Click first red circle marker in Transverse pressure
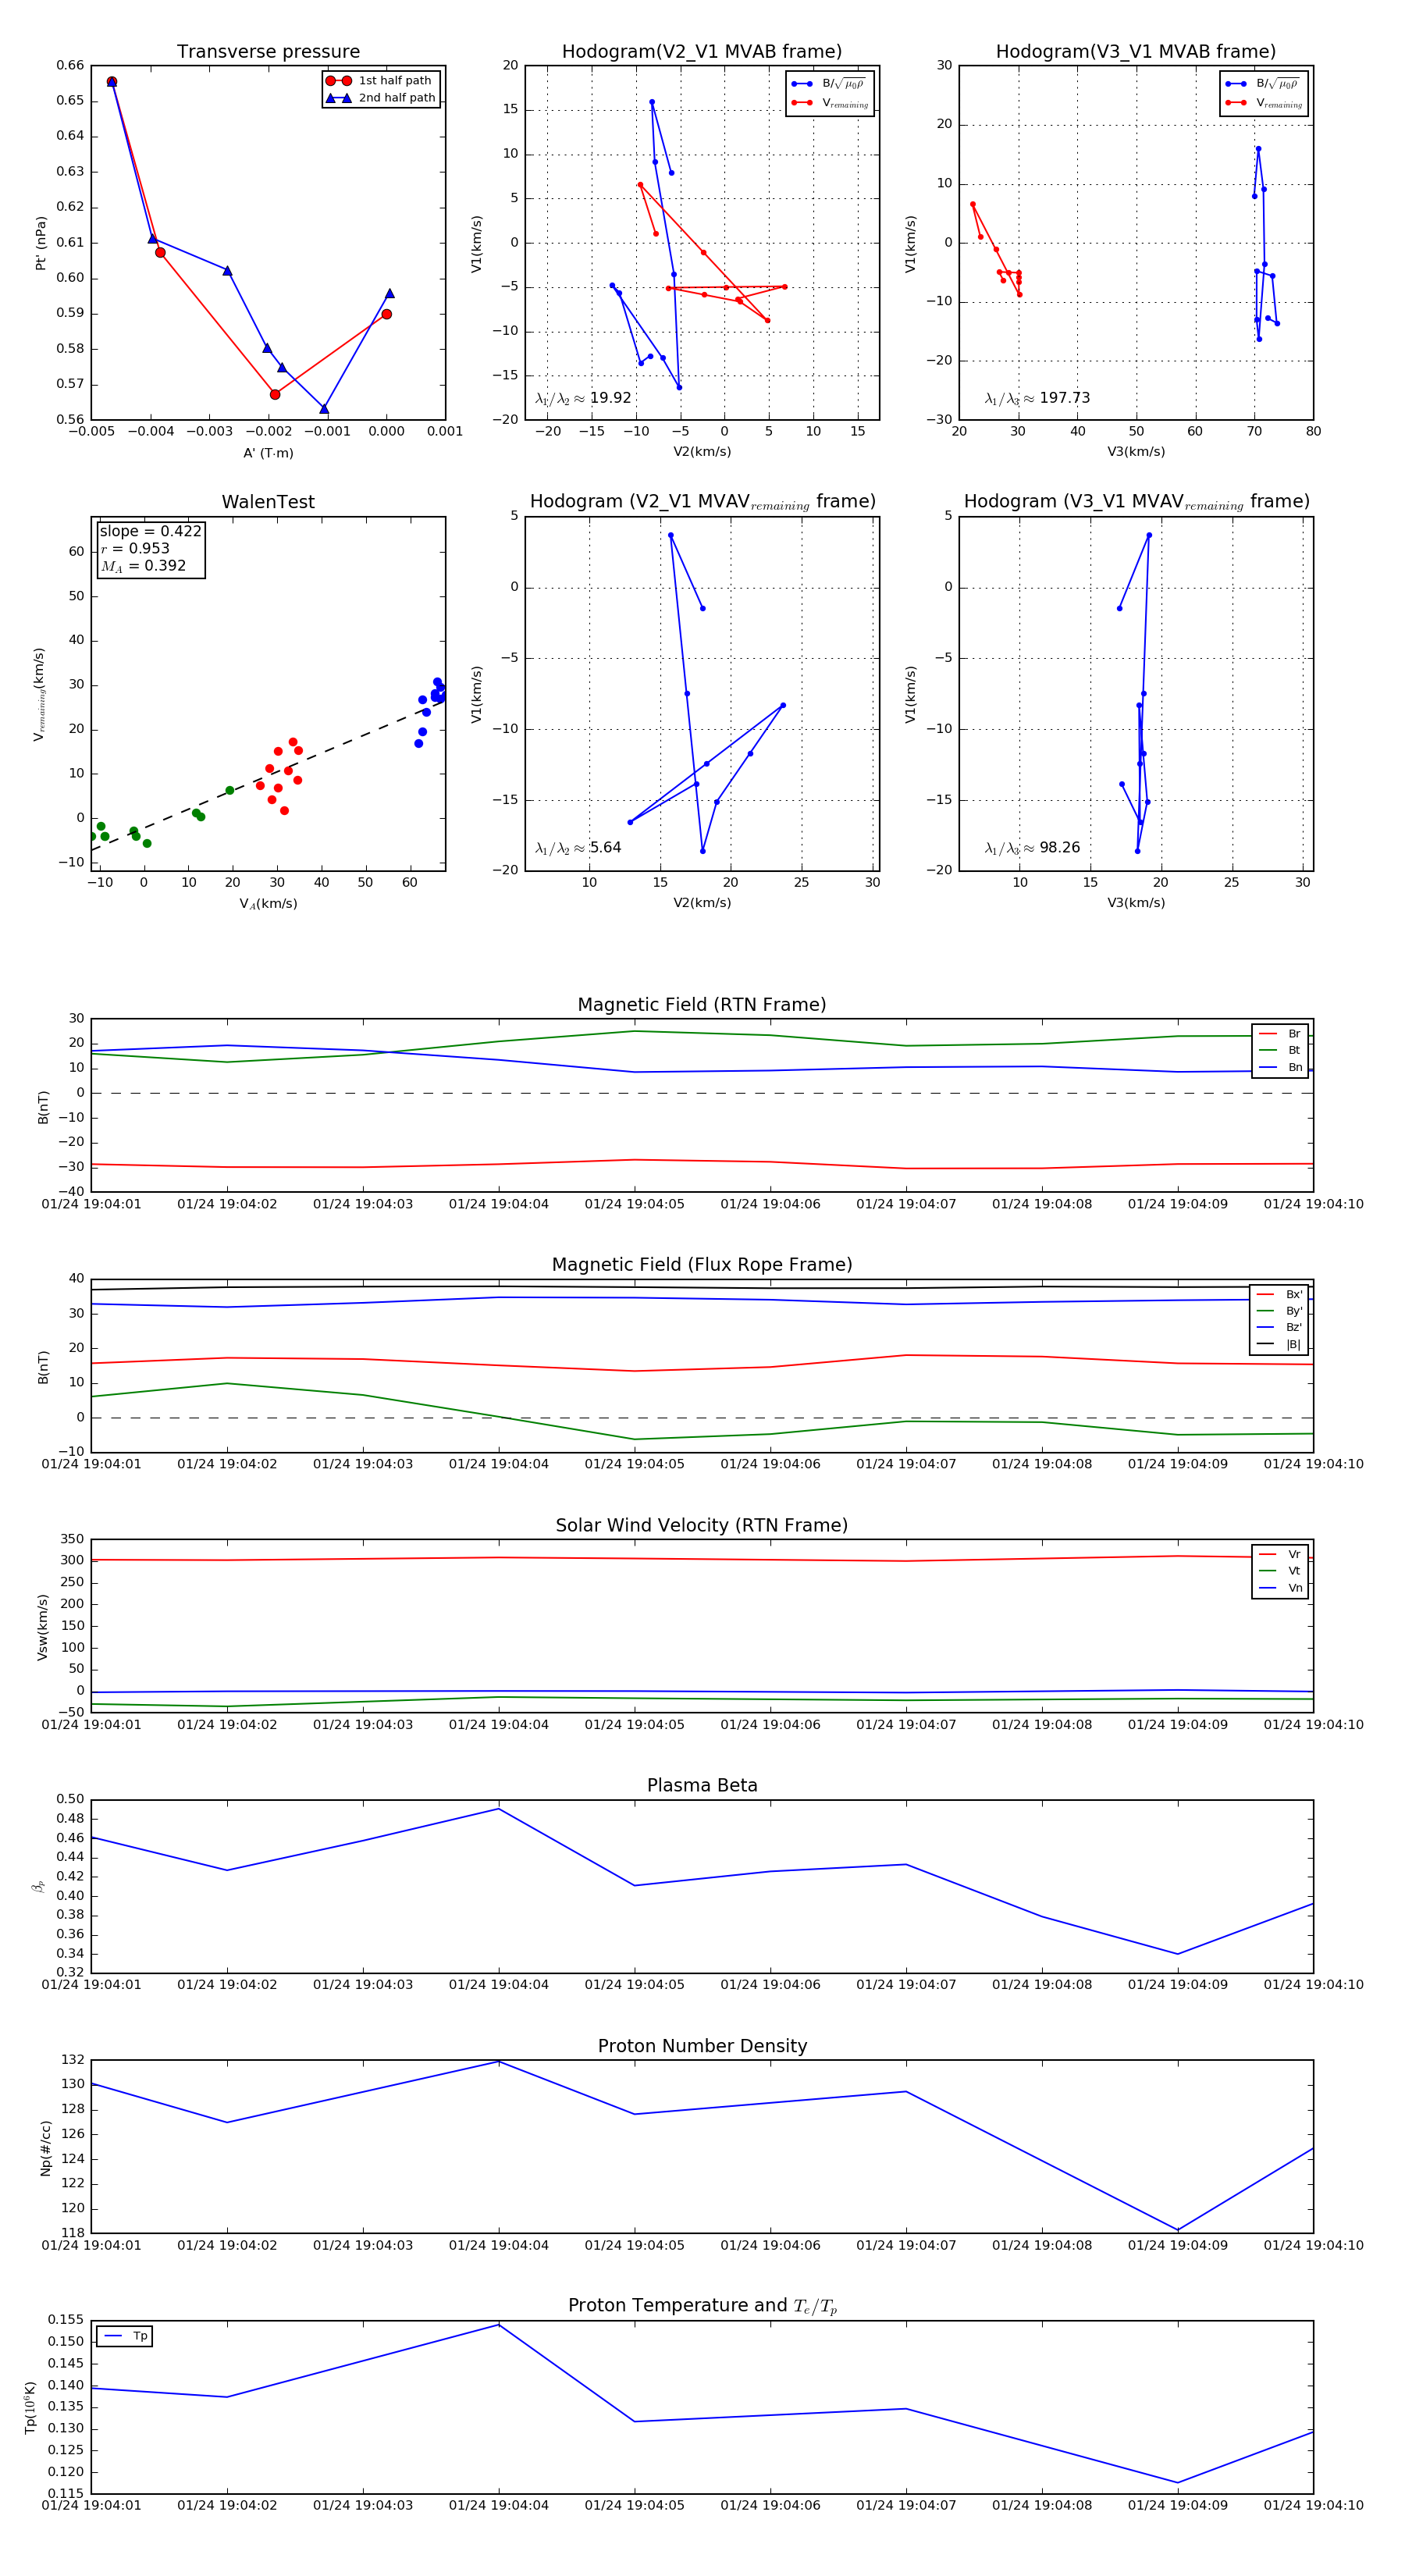The width and height of the screenshot is (1405, 2576). (112, 82)
